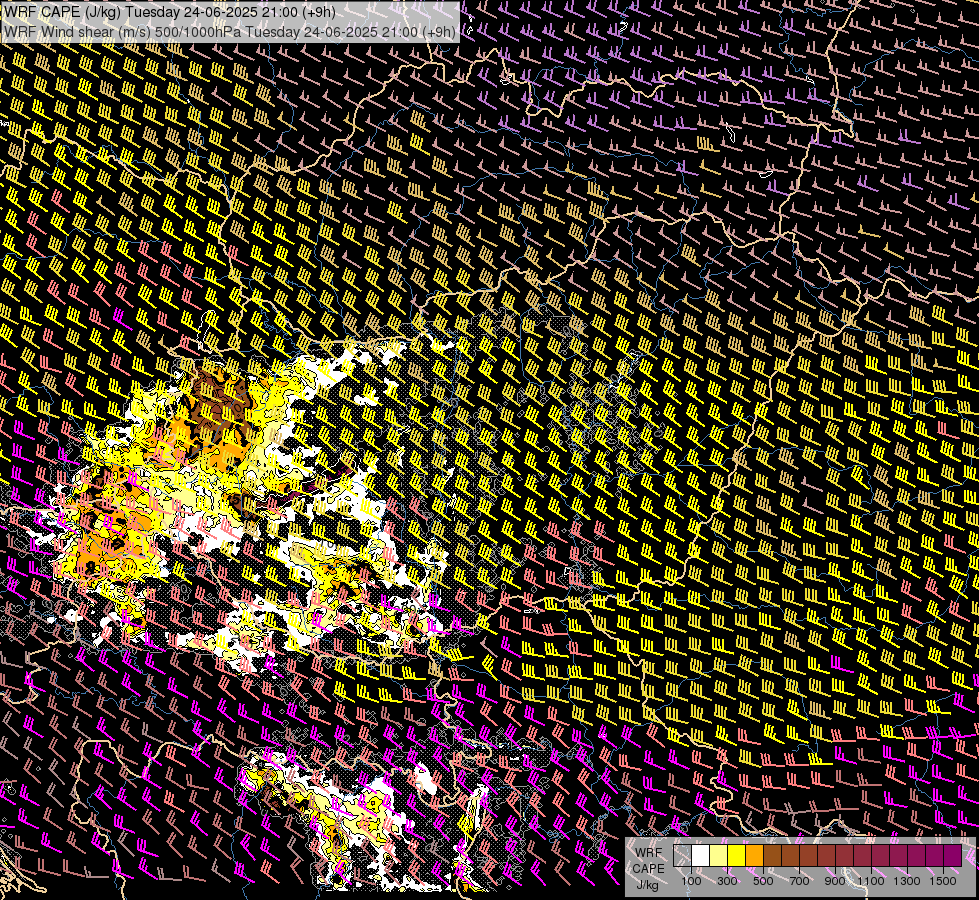Click the 1500 legend value label

943,881
